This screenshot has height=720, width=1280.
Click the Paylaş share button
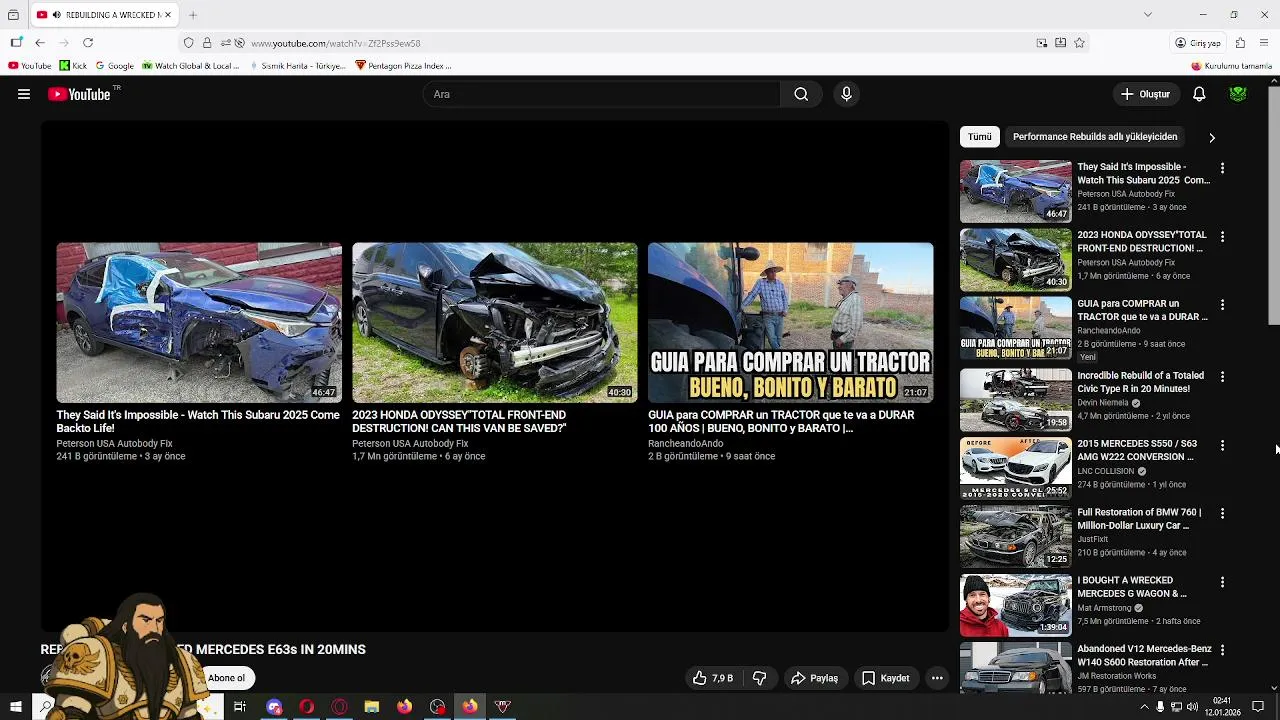[x=814, y=678]
